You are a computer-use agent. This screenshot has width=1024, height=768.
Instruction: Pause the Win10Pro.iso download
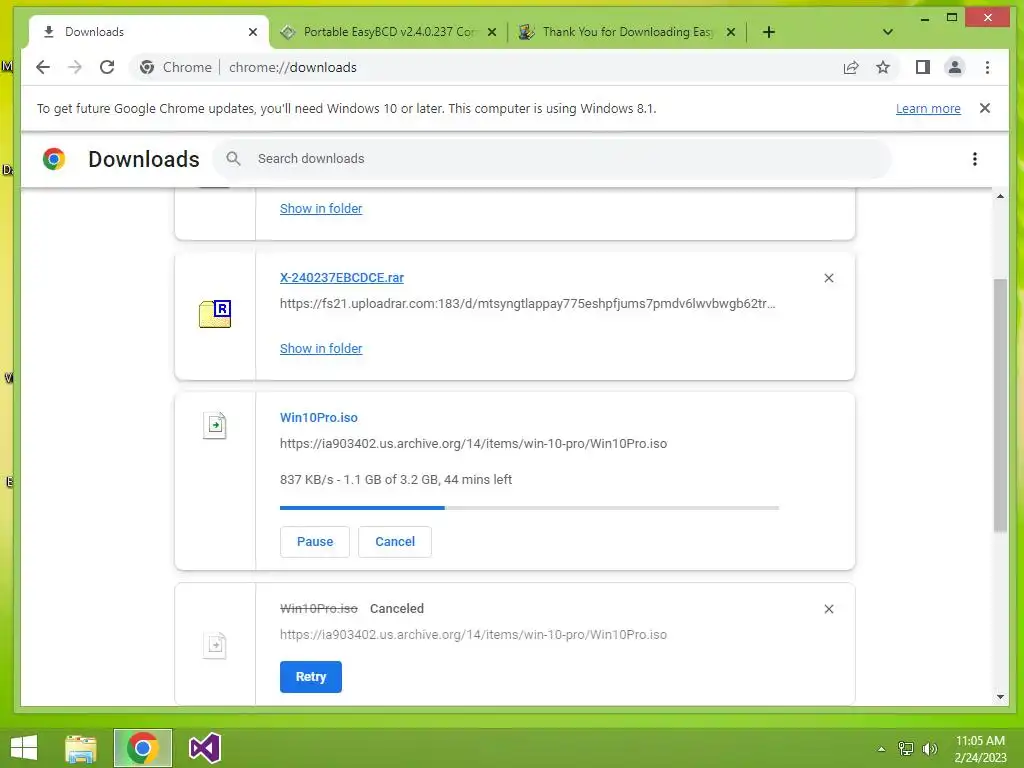tap(315, 541)
